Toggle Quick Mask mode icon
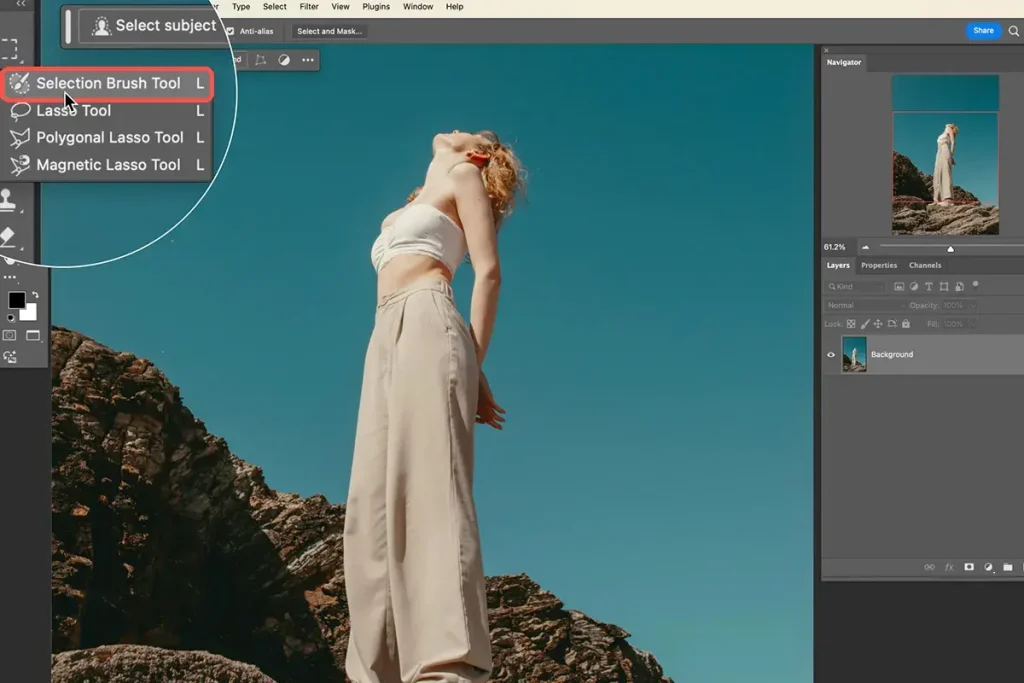Viewport: 1024px width, 683px height. 10,335
